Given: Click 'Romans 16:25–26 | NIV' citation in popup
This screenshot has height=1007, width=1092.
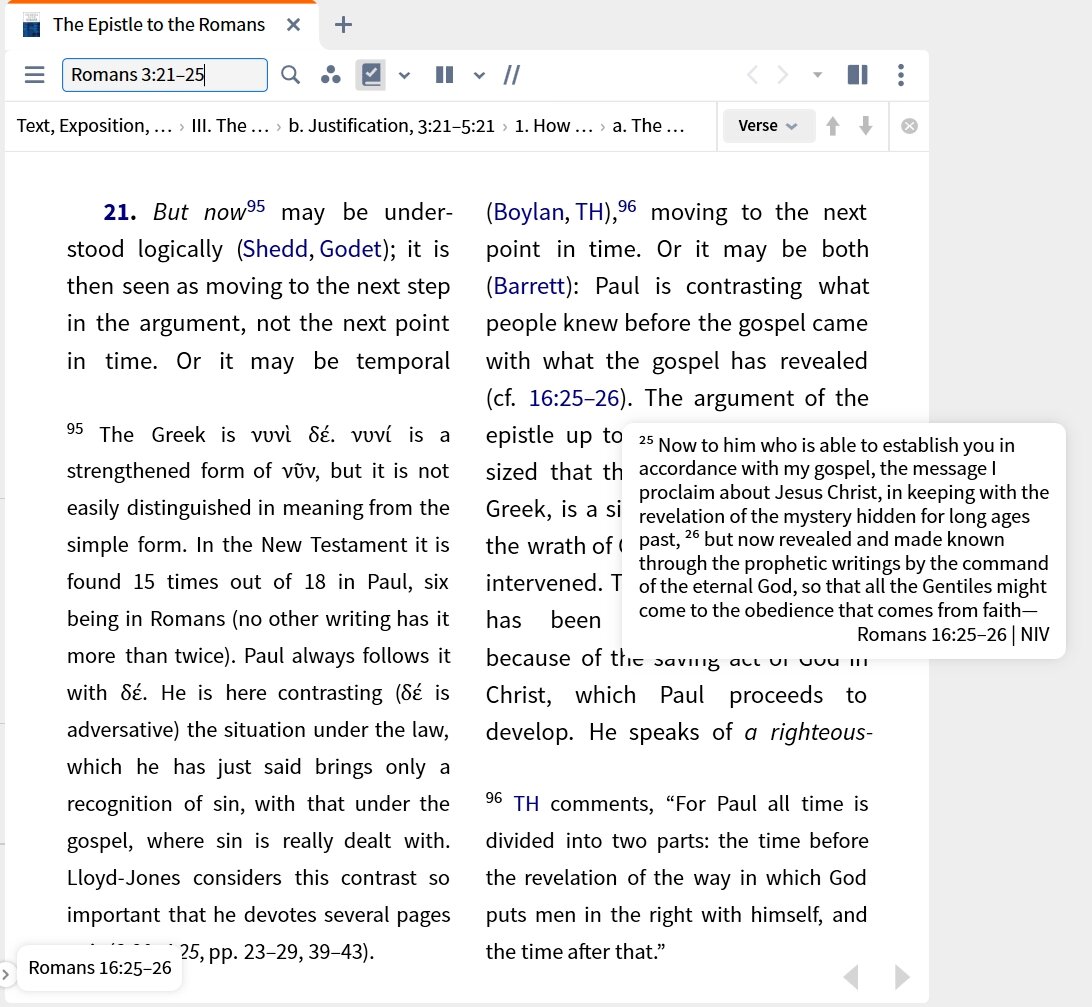Looking at the screenshot, I should pyautogui.click(x=953, y=634).
